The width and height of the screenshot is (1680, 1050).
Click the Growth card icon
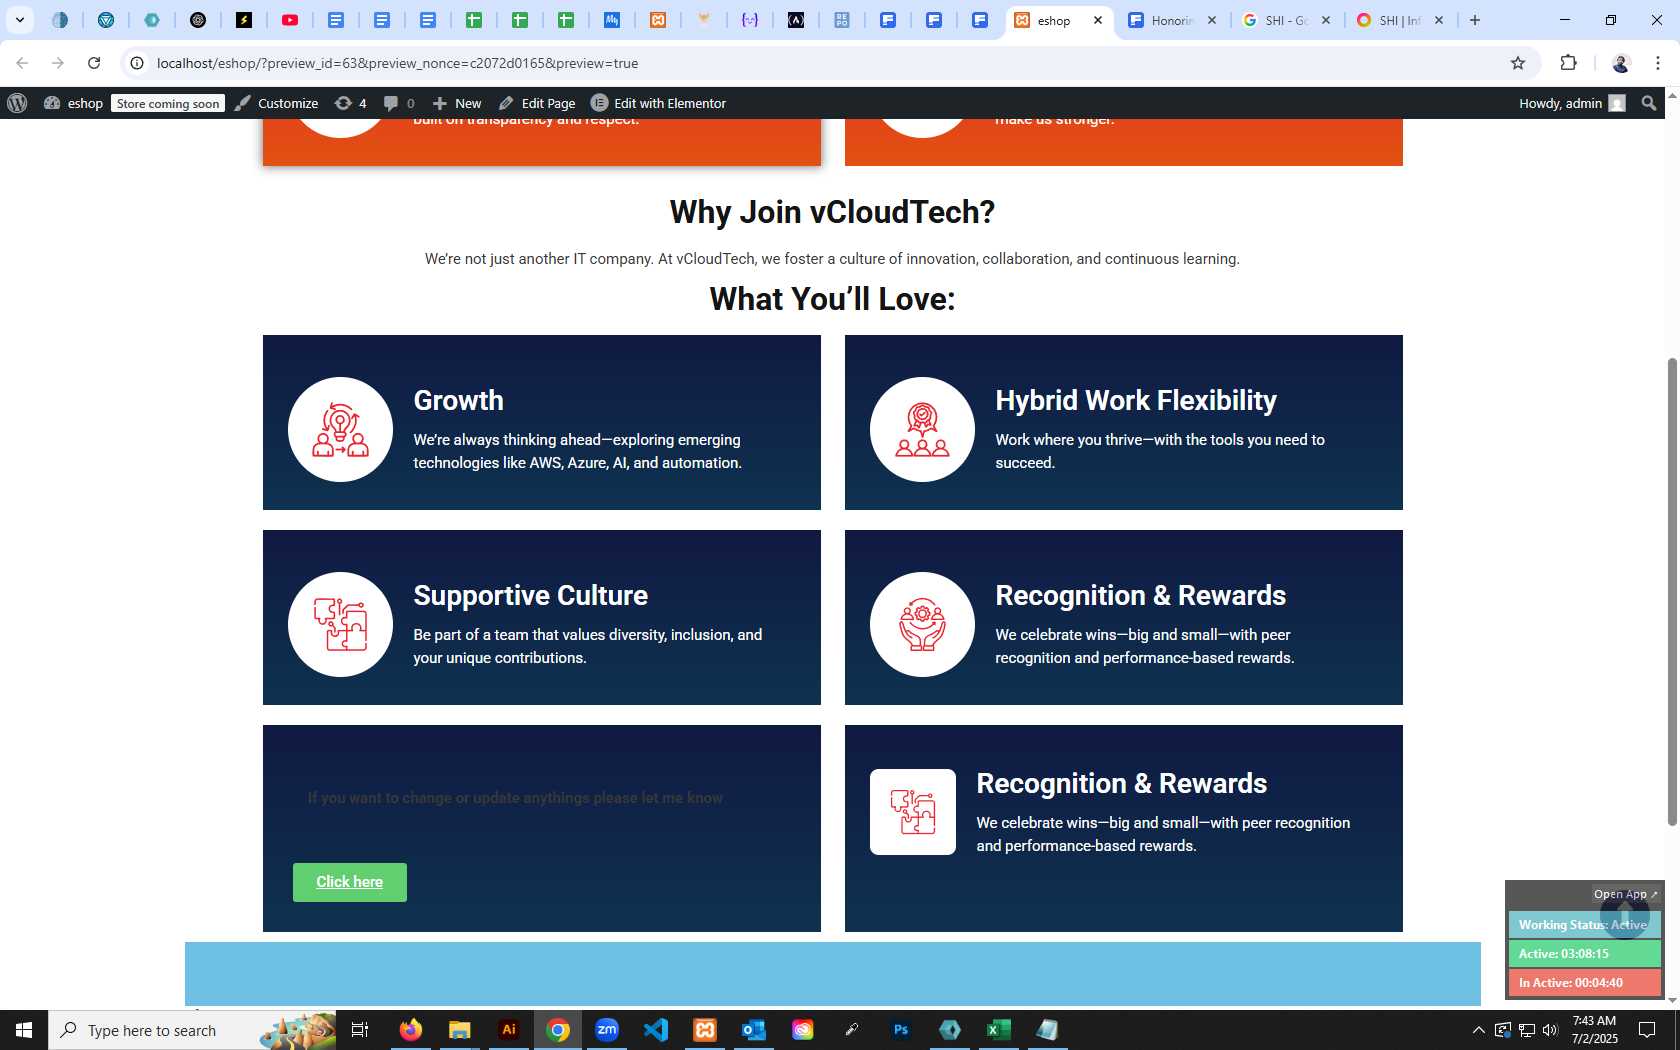pyautogui.click(x=340, y=430)
